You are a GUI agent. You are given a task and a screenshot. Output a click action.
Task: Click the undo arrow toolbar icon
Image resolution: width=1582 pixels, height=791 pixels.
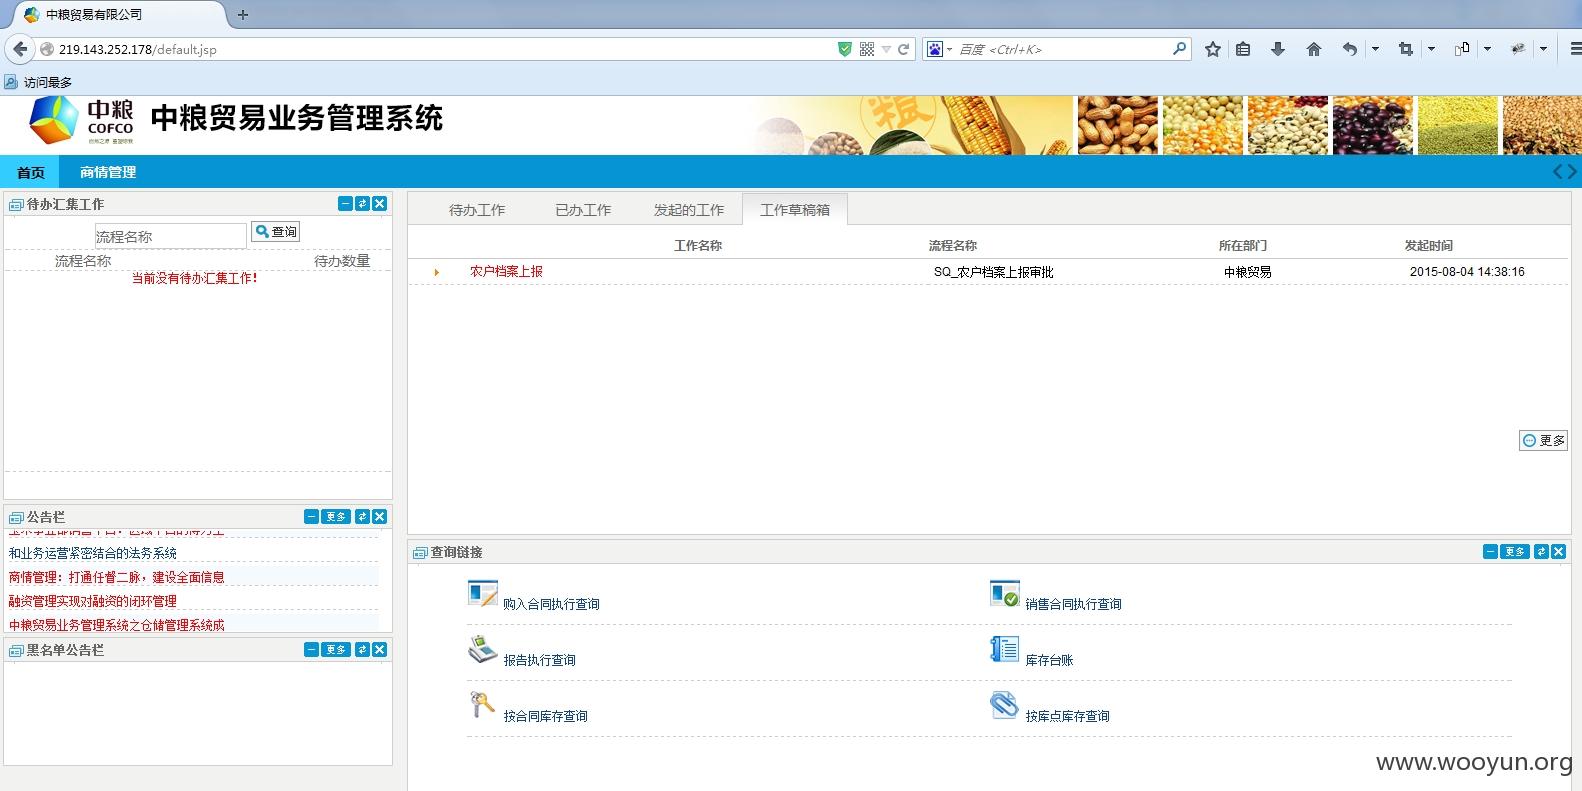[x=1350, y=49]
